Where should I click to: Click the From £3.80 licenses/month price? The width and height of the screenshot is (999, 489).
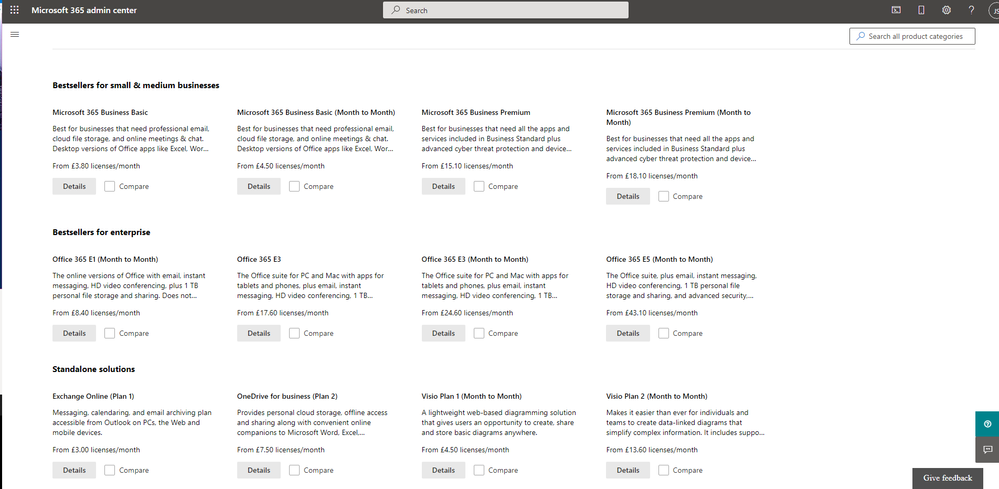pos(96,166)
